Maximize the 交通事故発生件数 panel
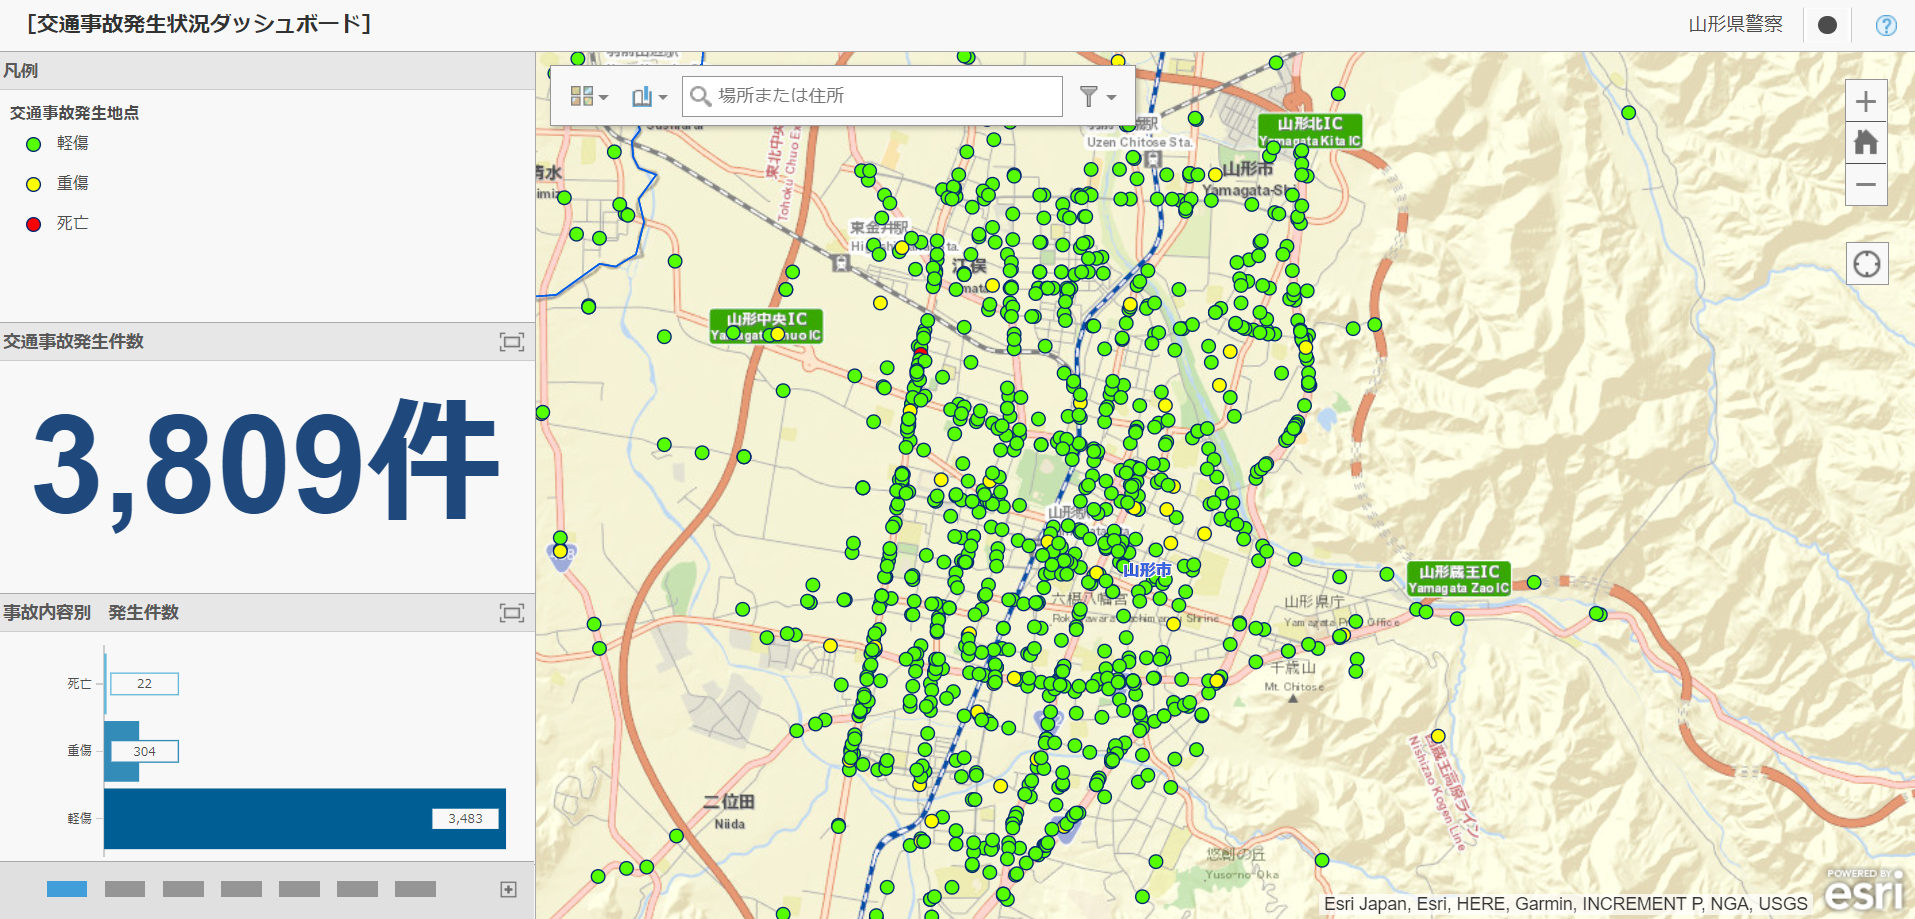 (511, 342)
